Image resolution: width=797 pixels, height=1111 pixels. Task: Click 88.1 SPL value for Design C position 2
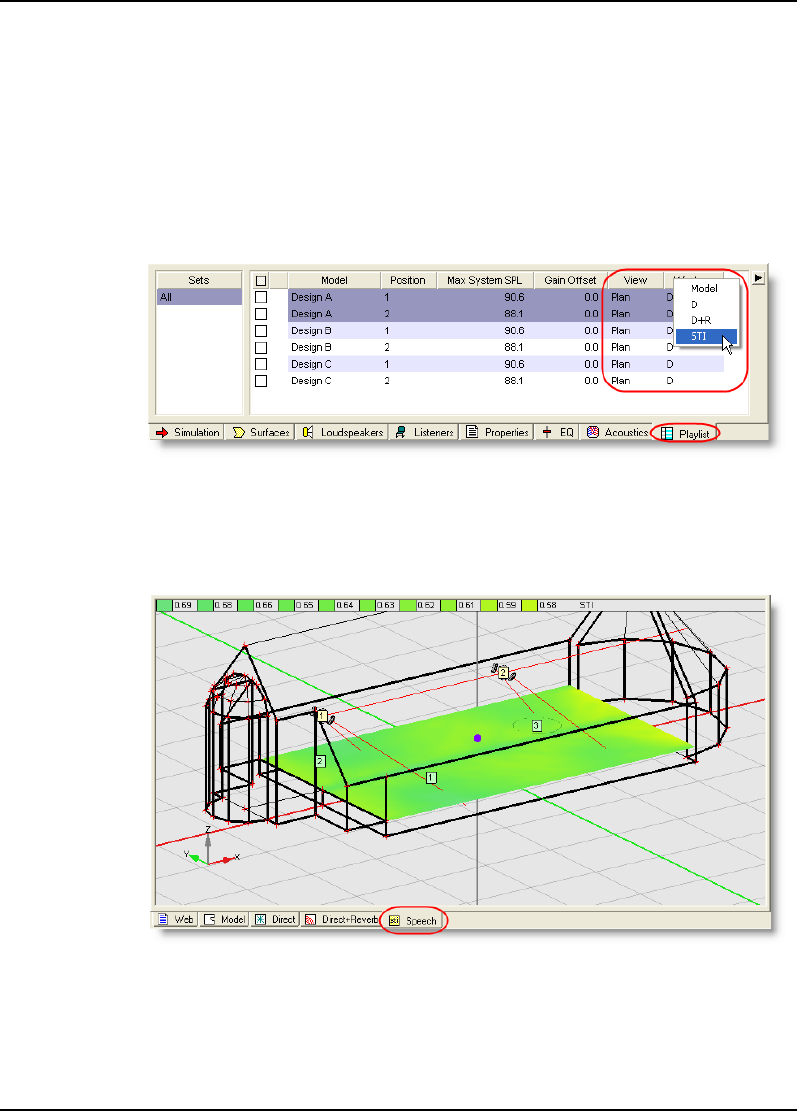point(514,381)
